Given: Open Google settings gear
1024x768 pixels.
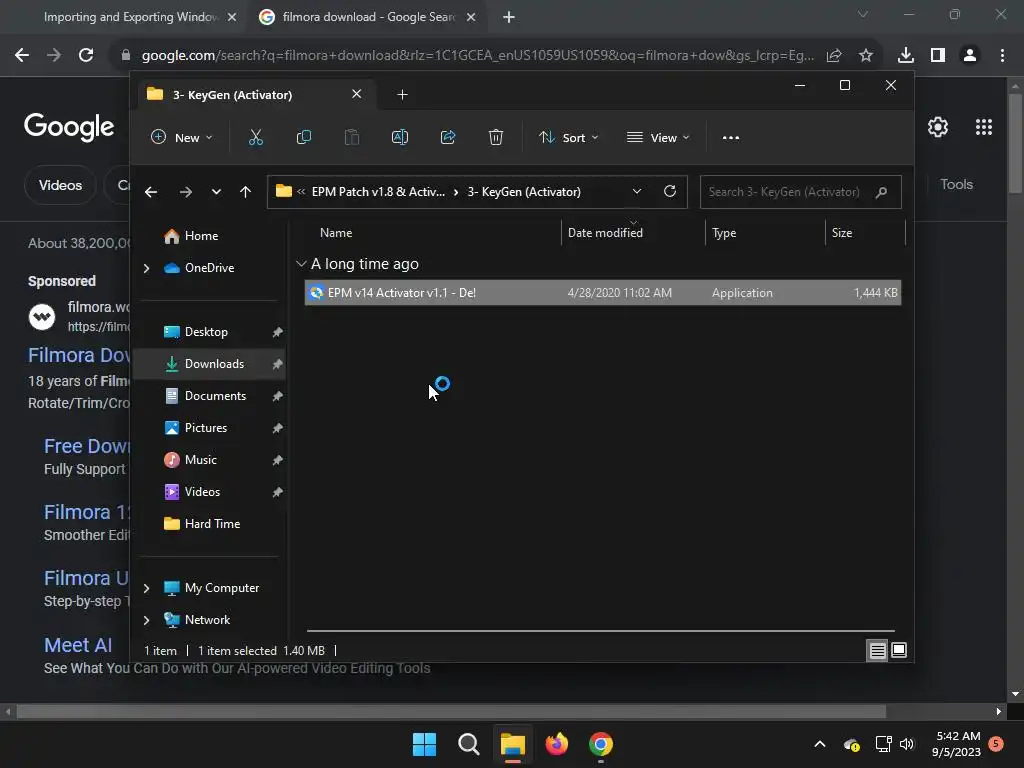Looking at the screenshot, I should click(x=938, y=127).
